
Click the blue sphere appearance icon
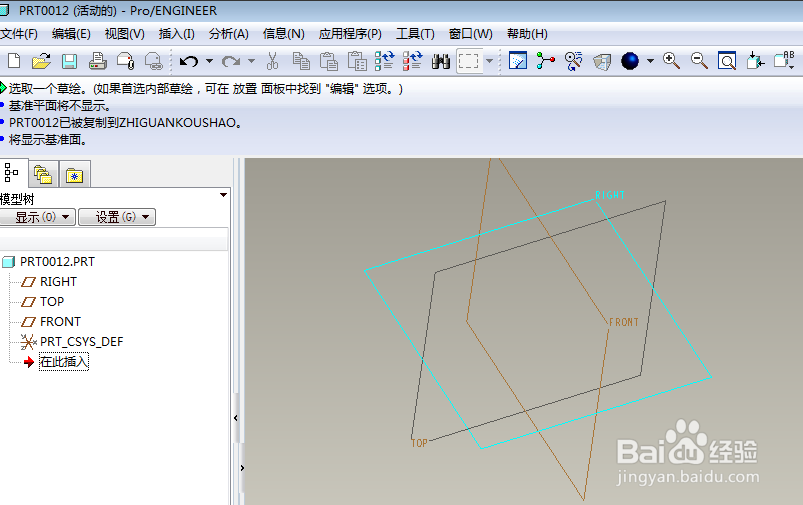pyautogui.click(x=630, y=61)
